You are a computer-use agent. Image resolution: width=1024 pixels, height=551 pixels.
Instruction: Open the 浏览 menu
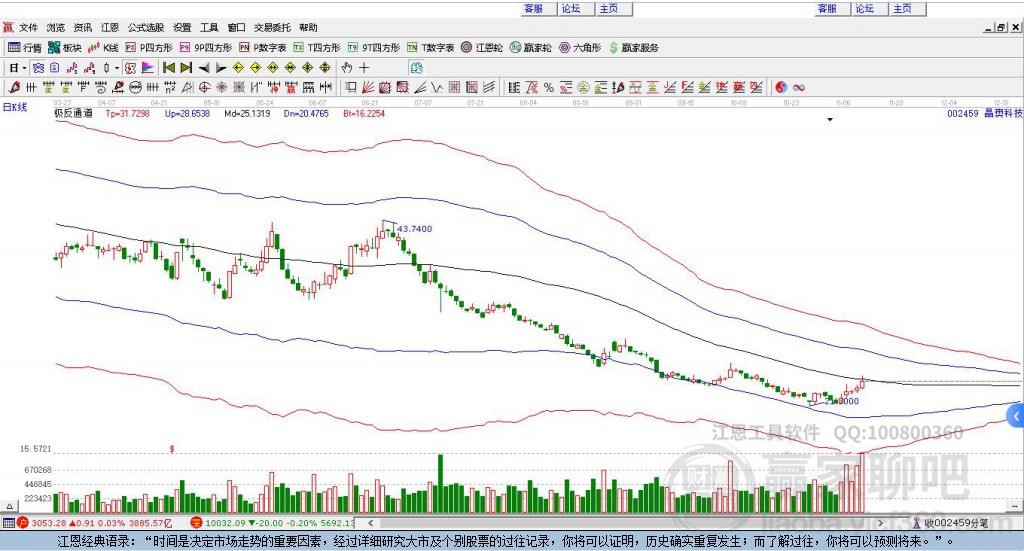tap(56, 27)
